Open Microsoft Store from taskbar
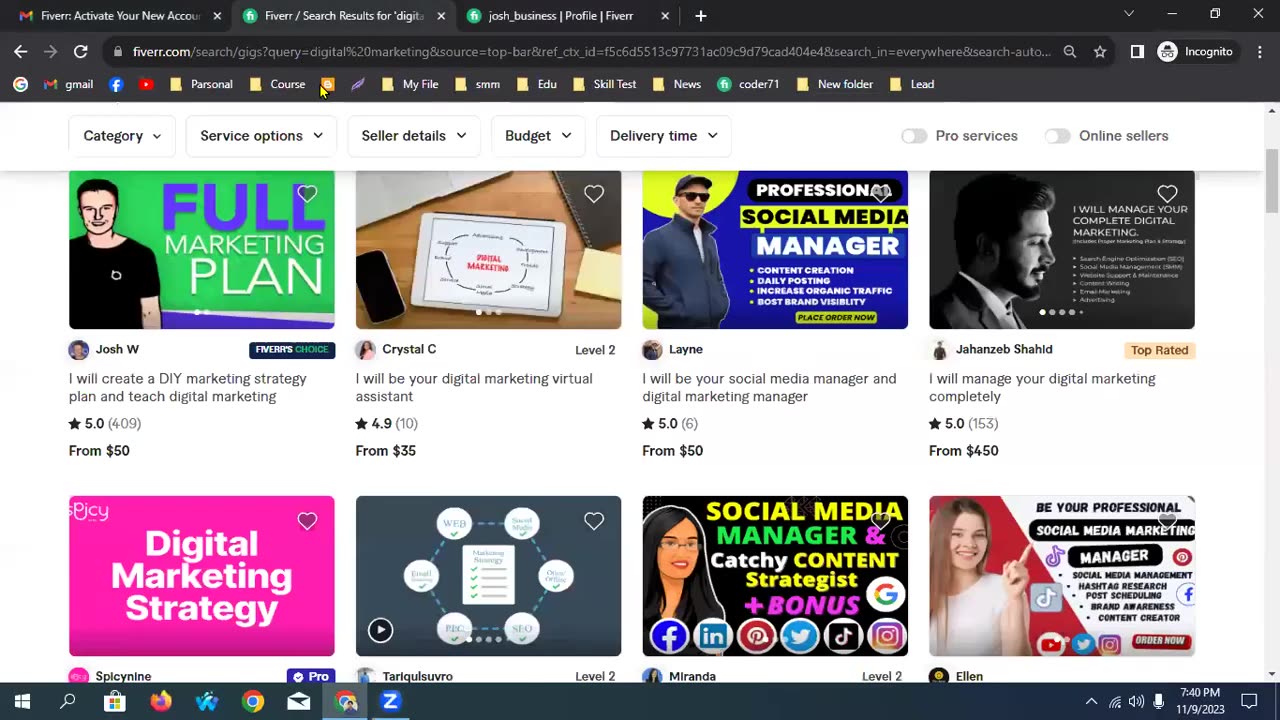This screenshot has width=1280, height=720. 115,701
